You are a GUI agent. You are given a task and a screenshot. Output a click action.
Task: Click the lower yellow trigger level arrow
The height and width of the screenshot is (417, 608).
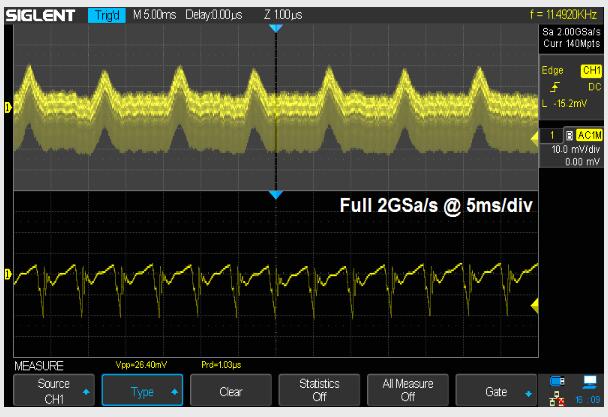pos(534,306)
